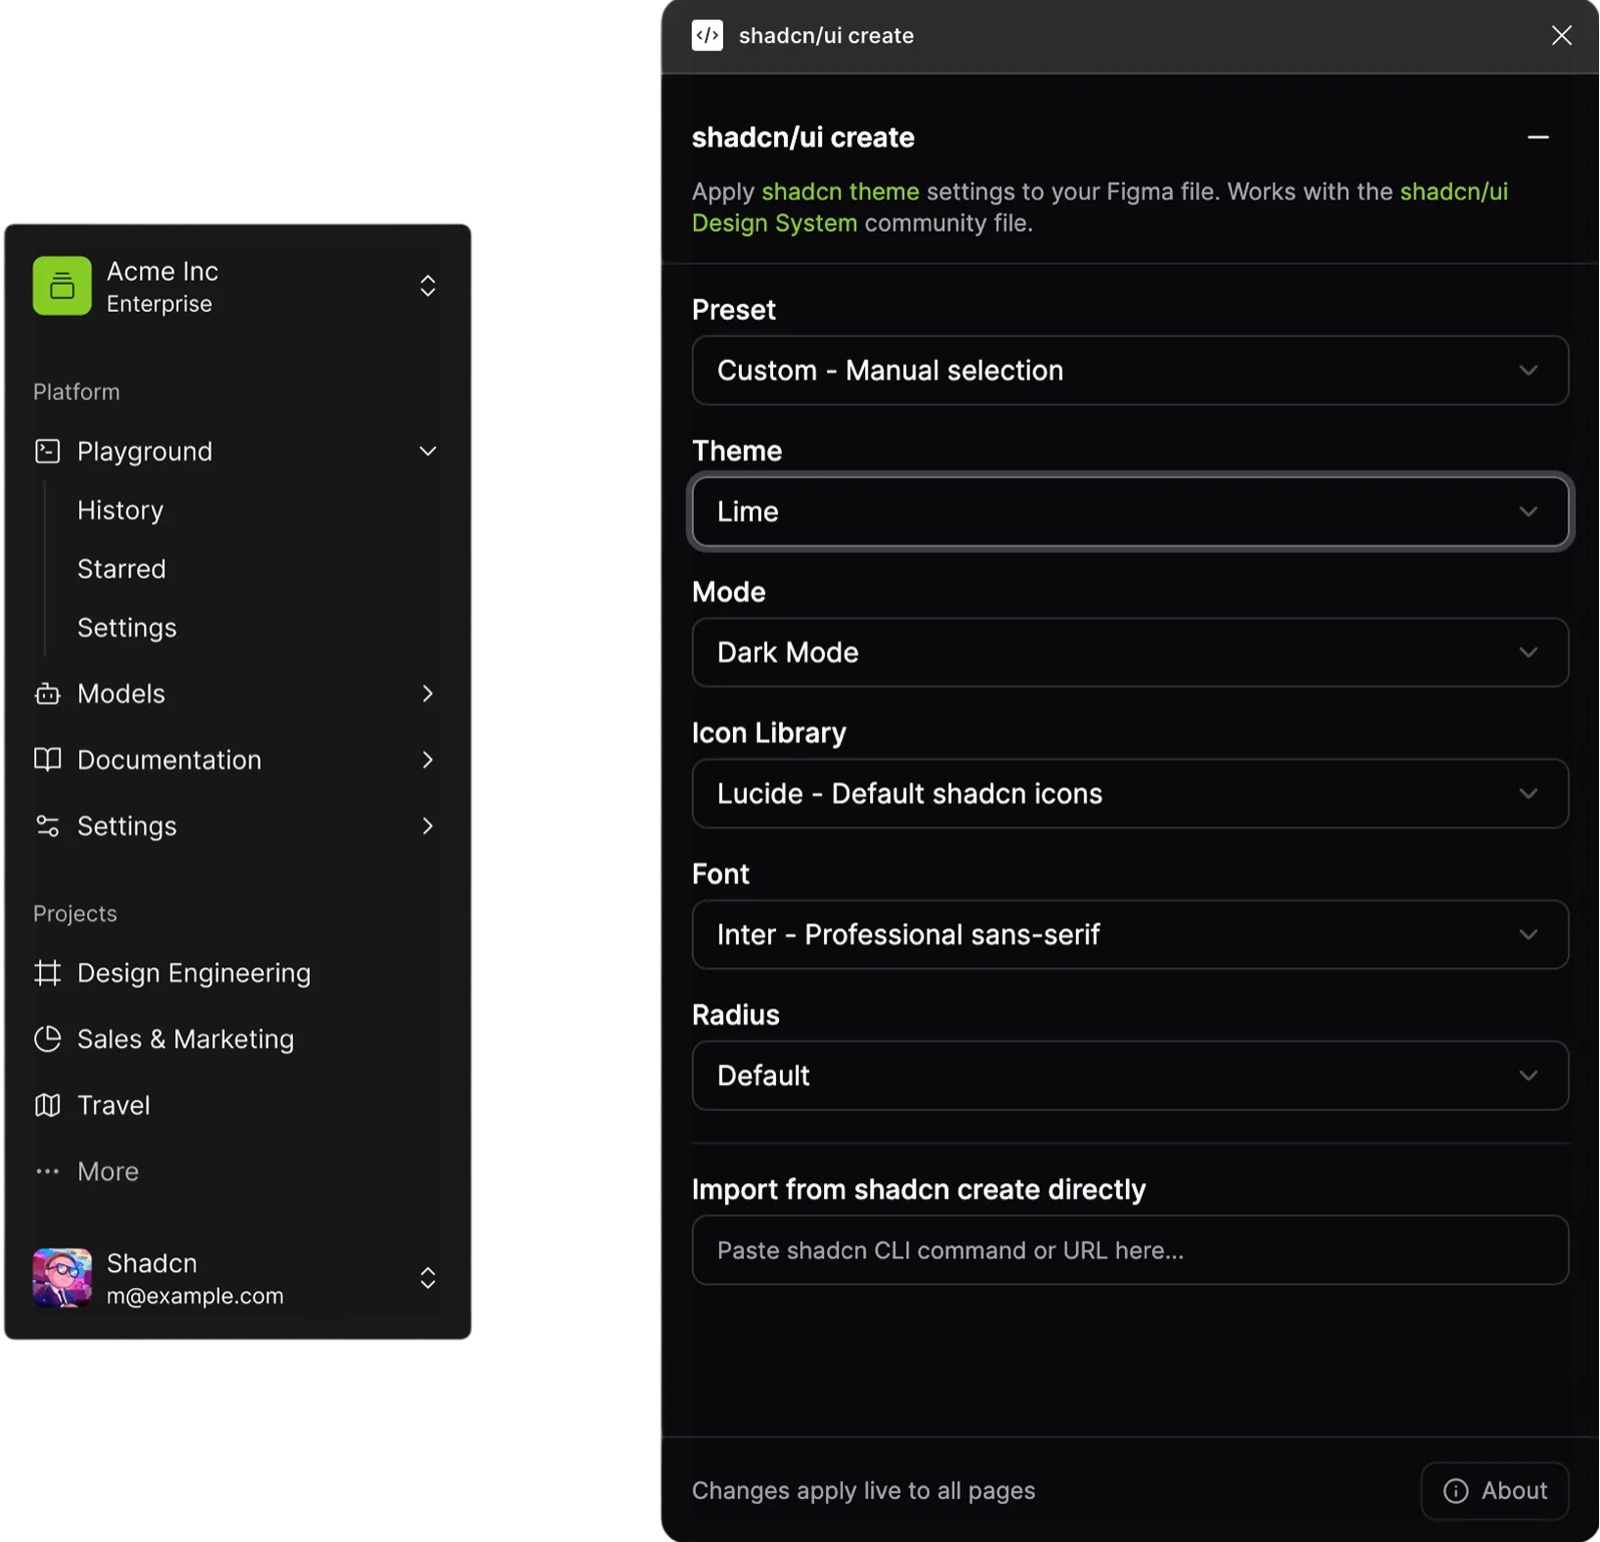Open the Models menu item
This screenshot has height=1542, width=1600.
click(x=237, y=693)
